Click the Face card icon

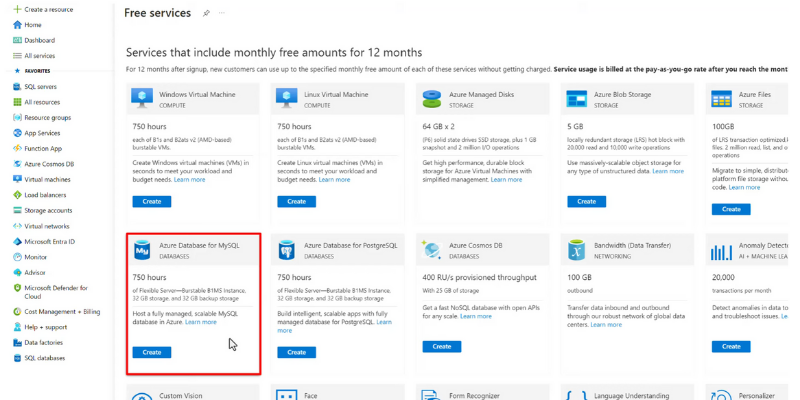(x=287, y=395)
